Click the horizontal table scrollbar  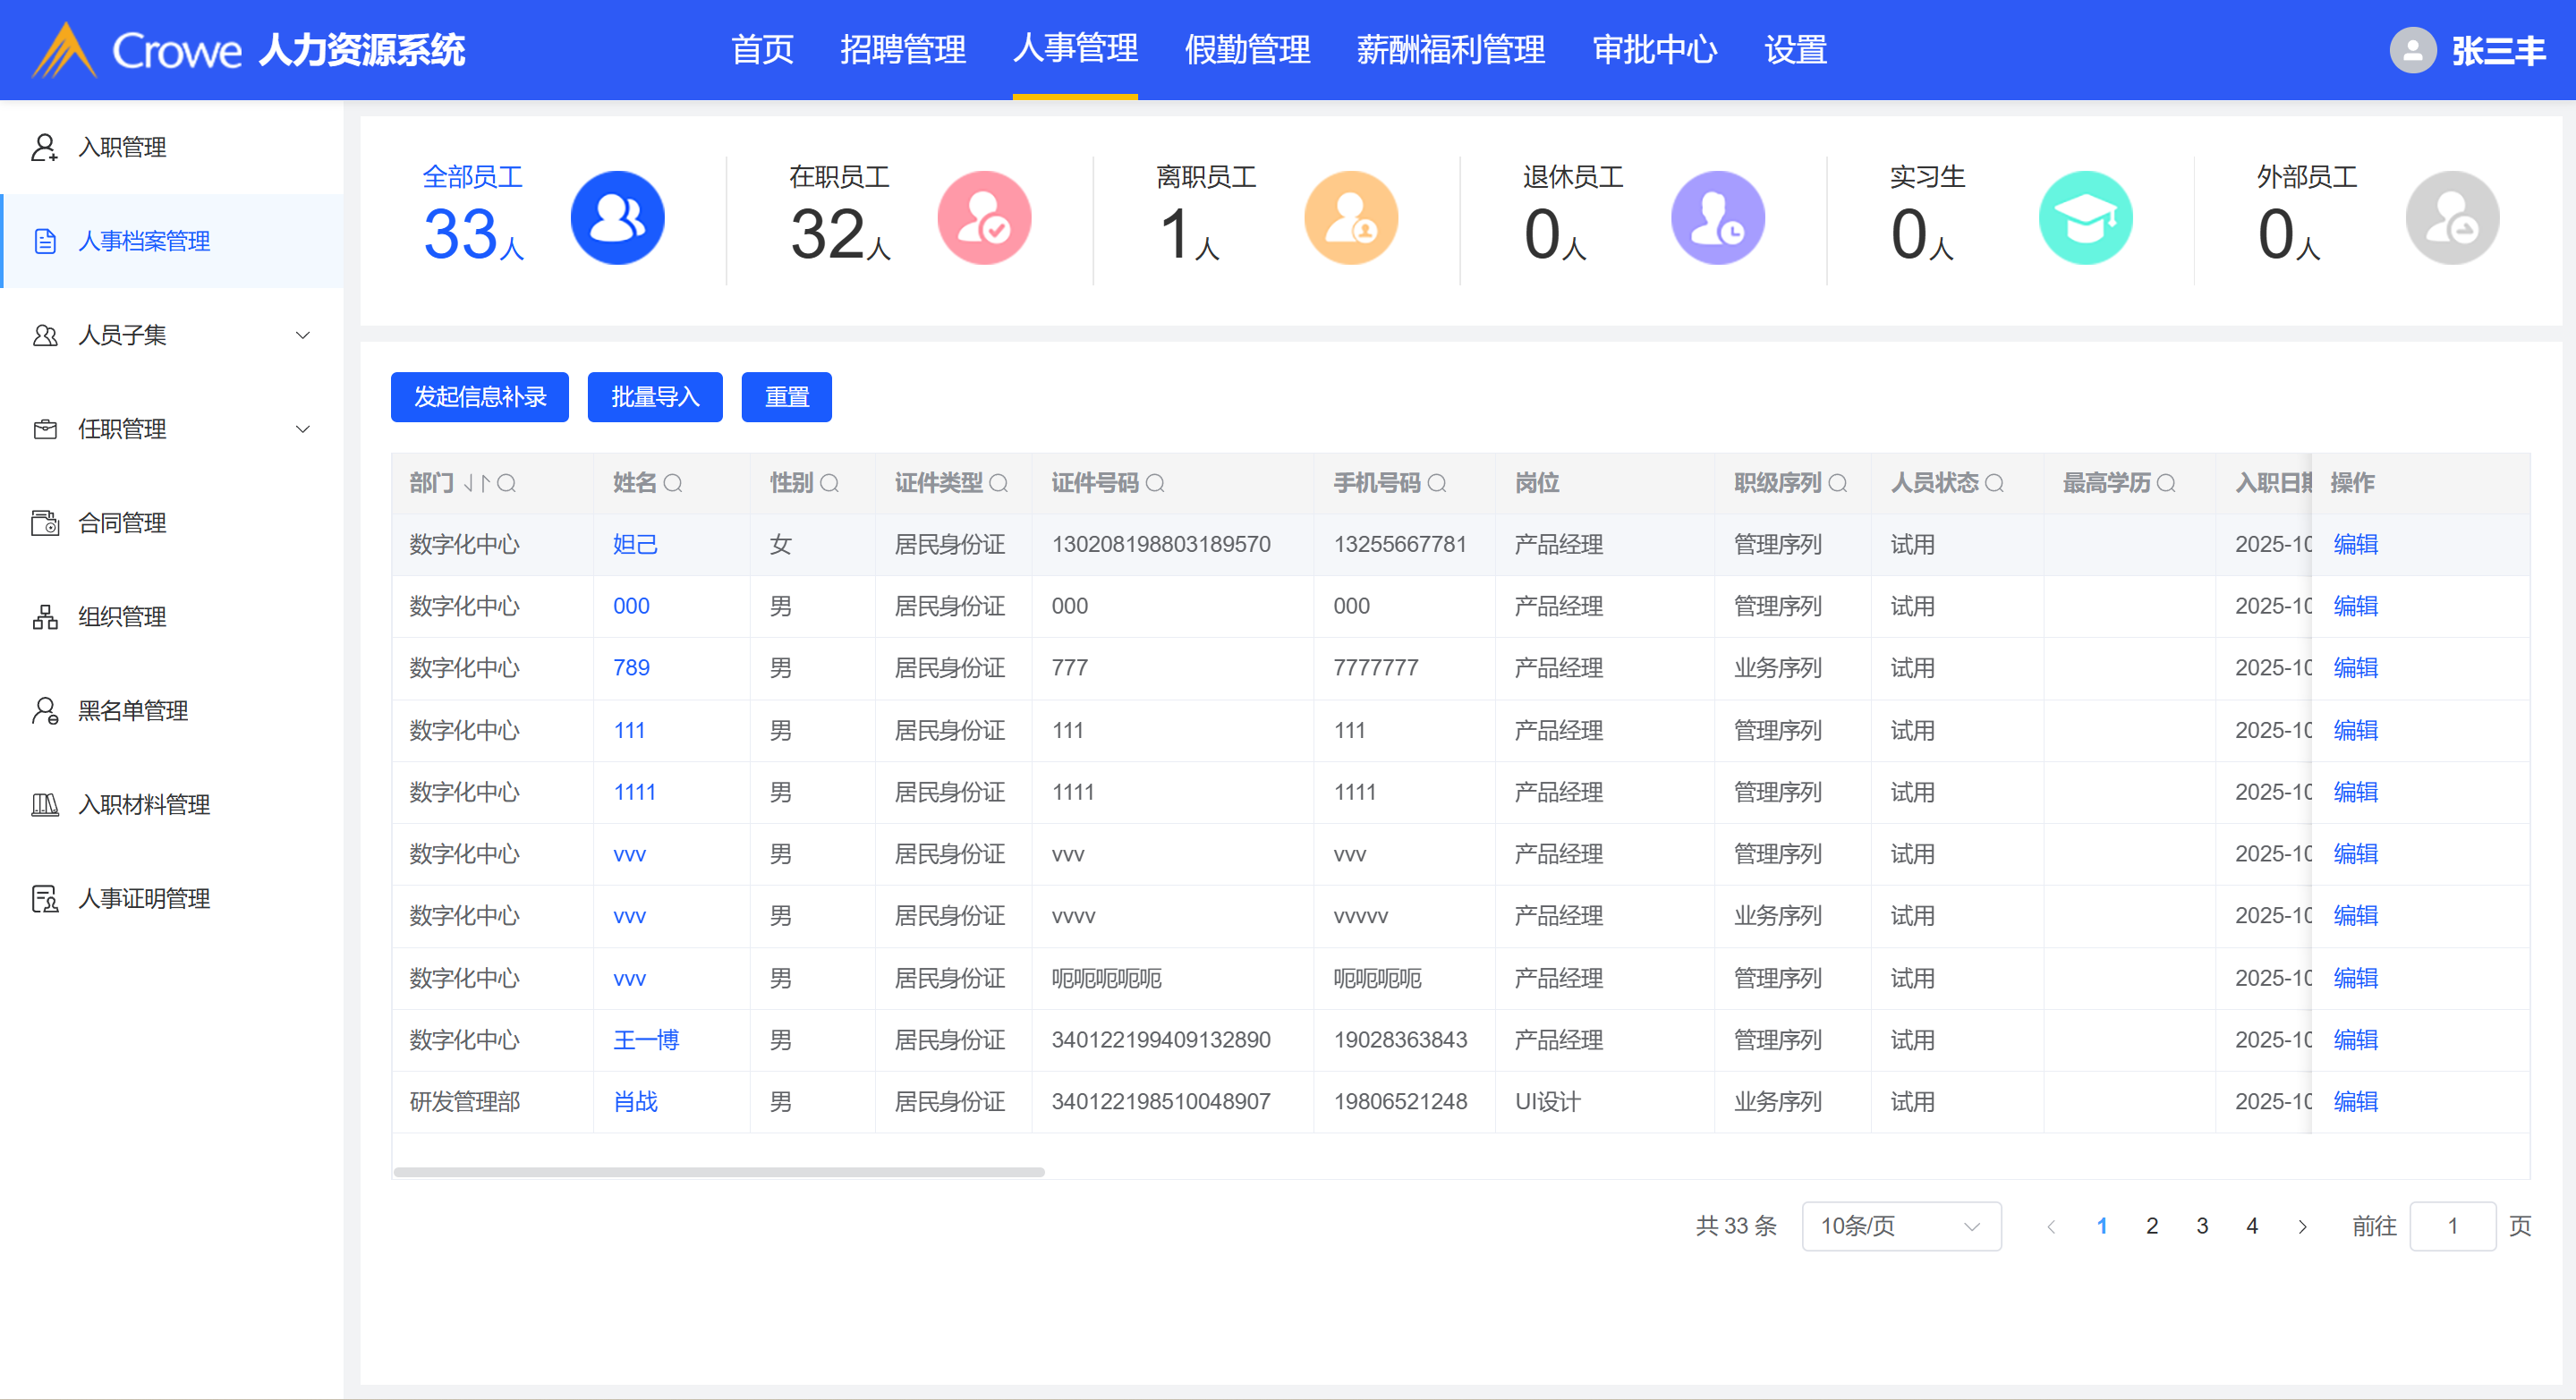tap(719, 1172)
